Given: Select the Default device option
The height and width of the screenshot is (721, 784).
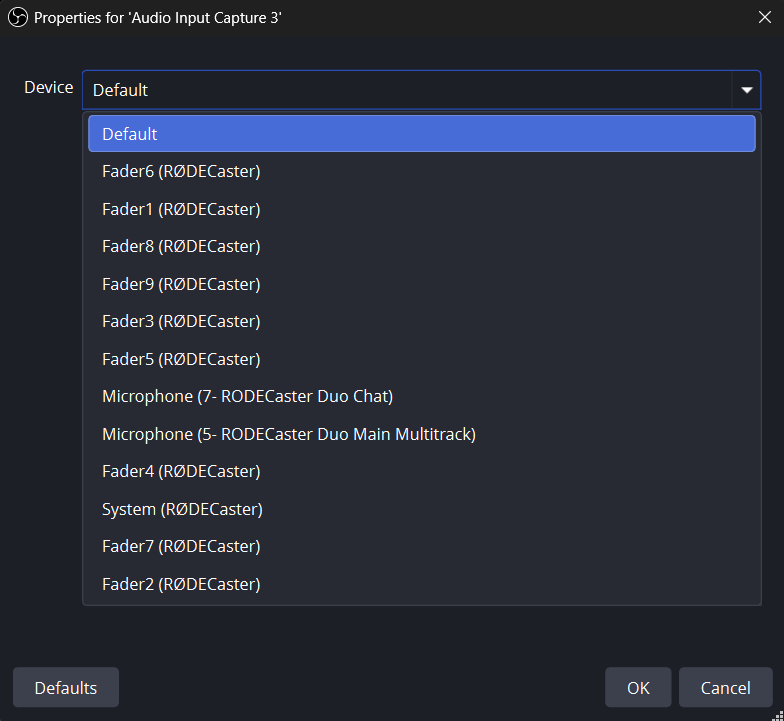Looking at the screenshot, I should point(421,134).
